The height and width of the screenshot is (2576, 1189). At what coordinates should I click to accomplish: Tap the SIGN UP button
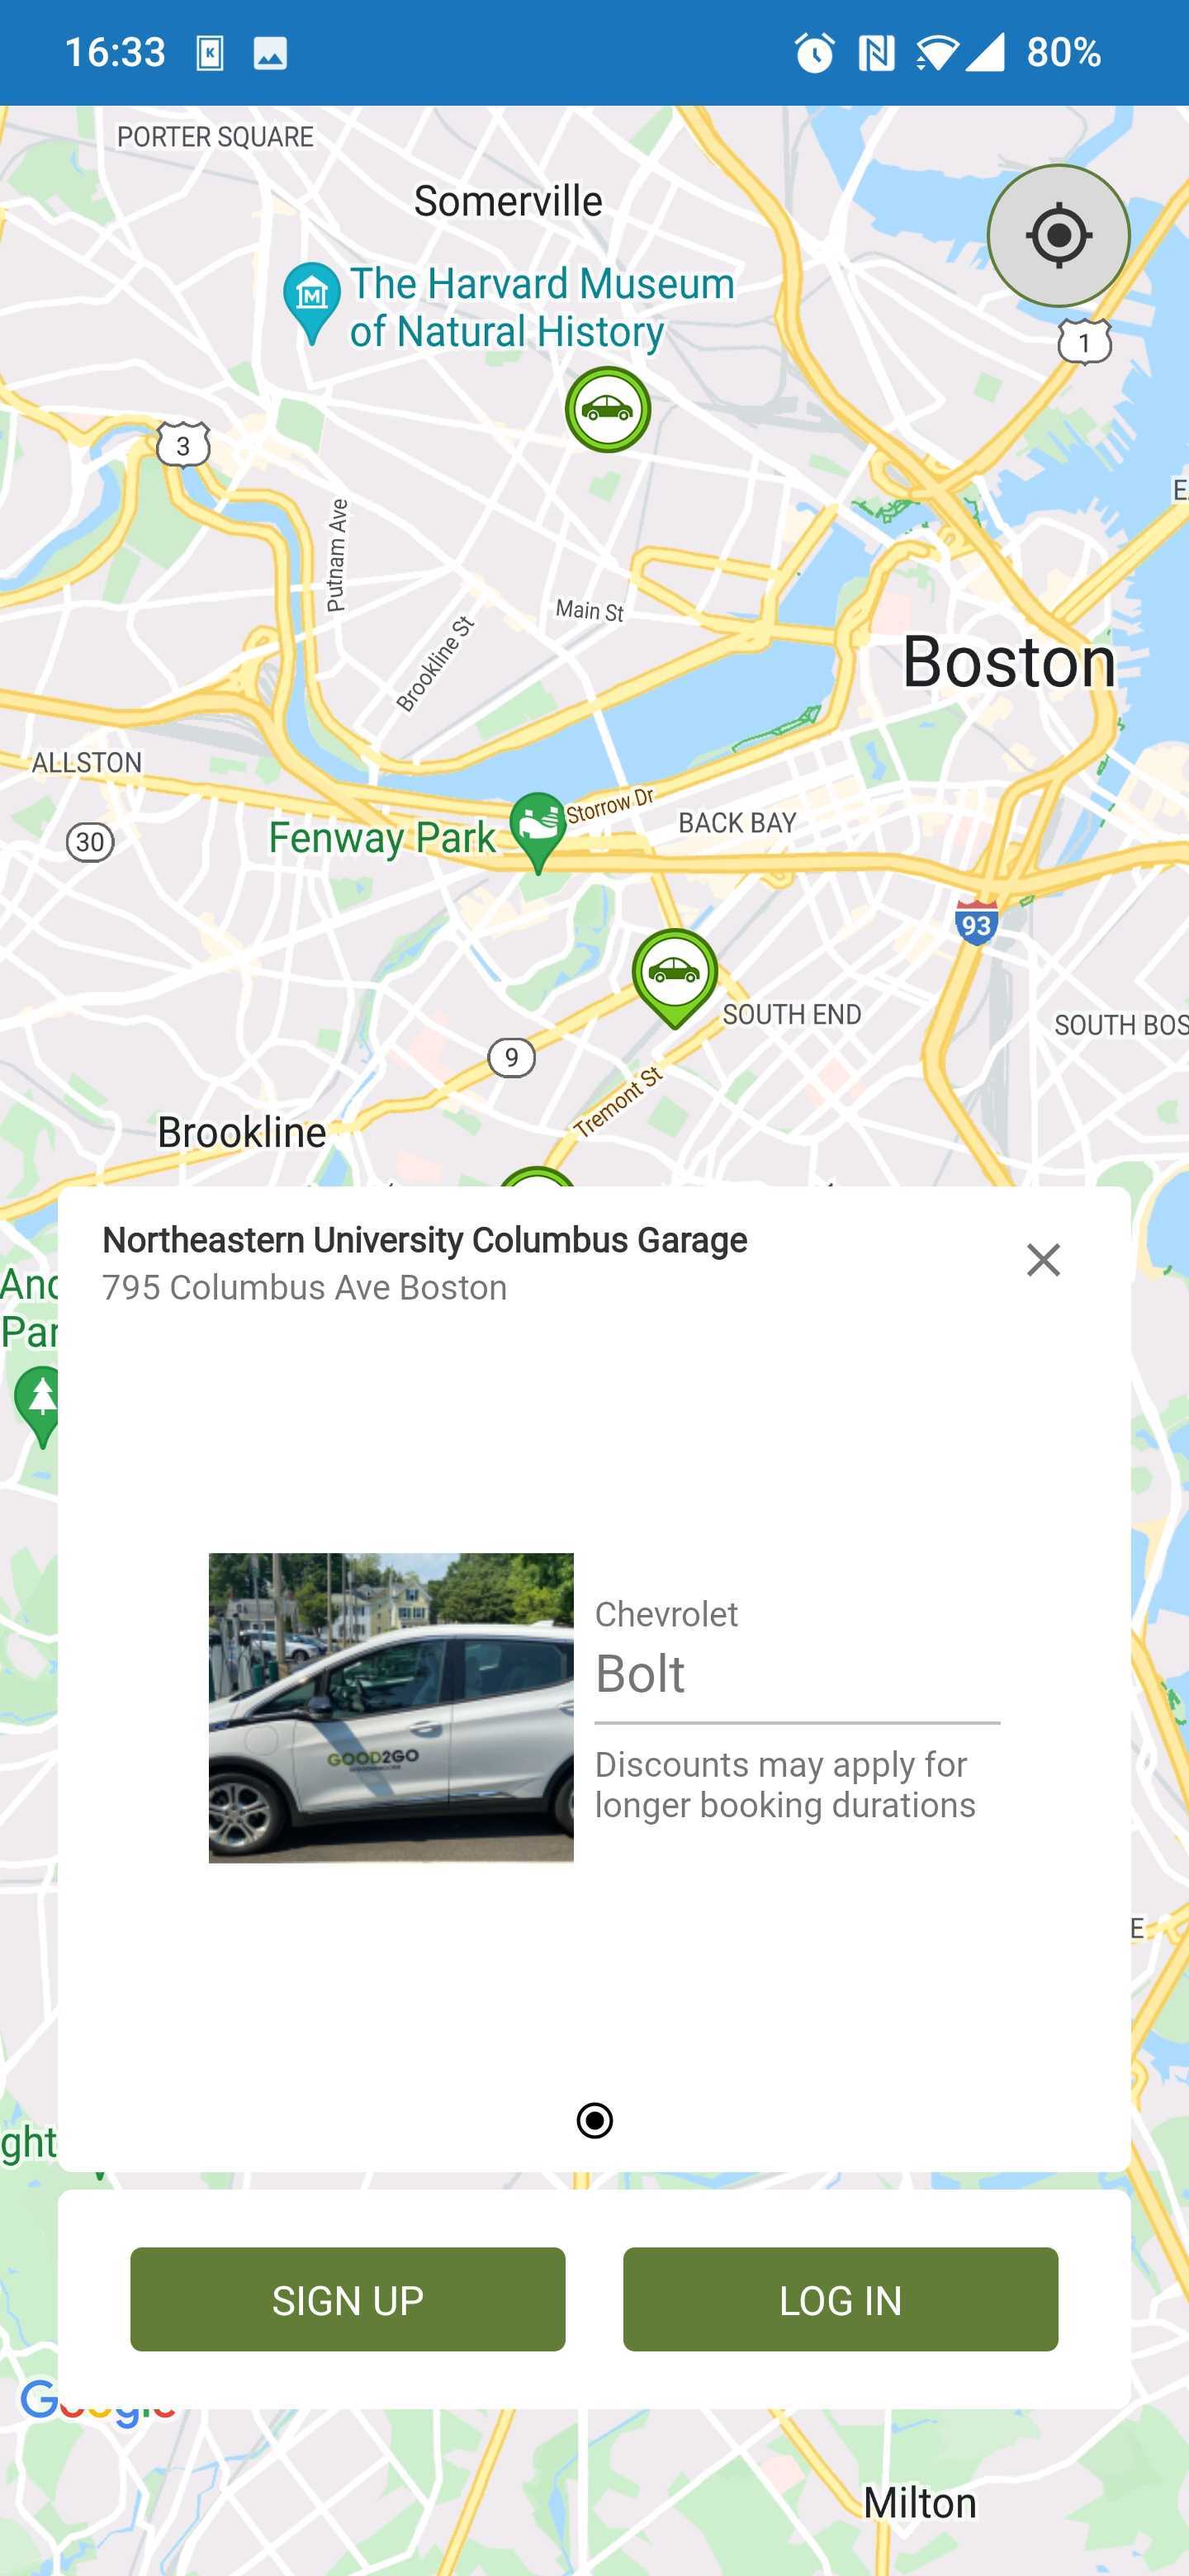coord(348,2299)
